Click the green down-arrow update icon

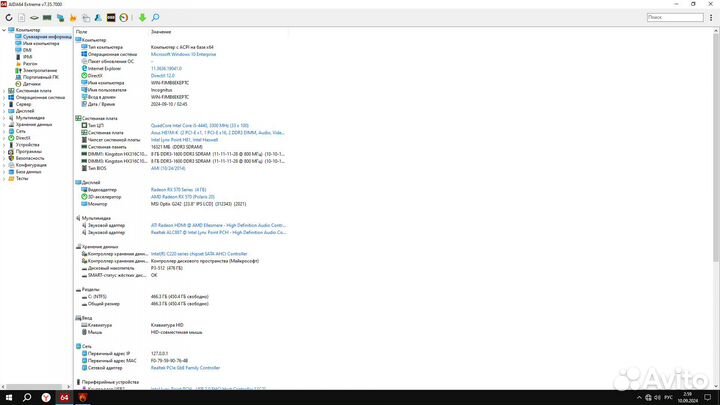tap(142, 17)
